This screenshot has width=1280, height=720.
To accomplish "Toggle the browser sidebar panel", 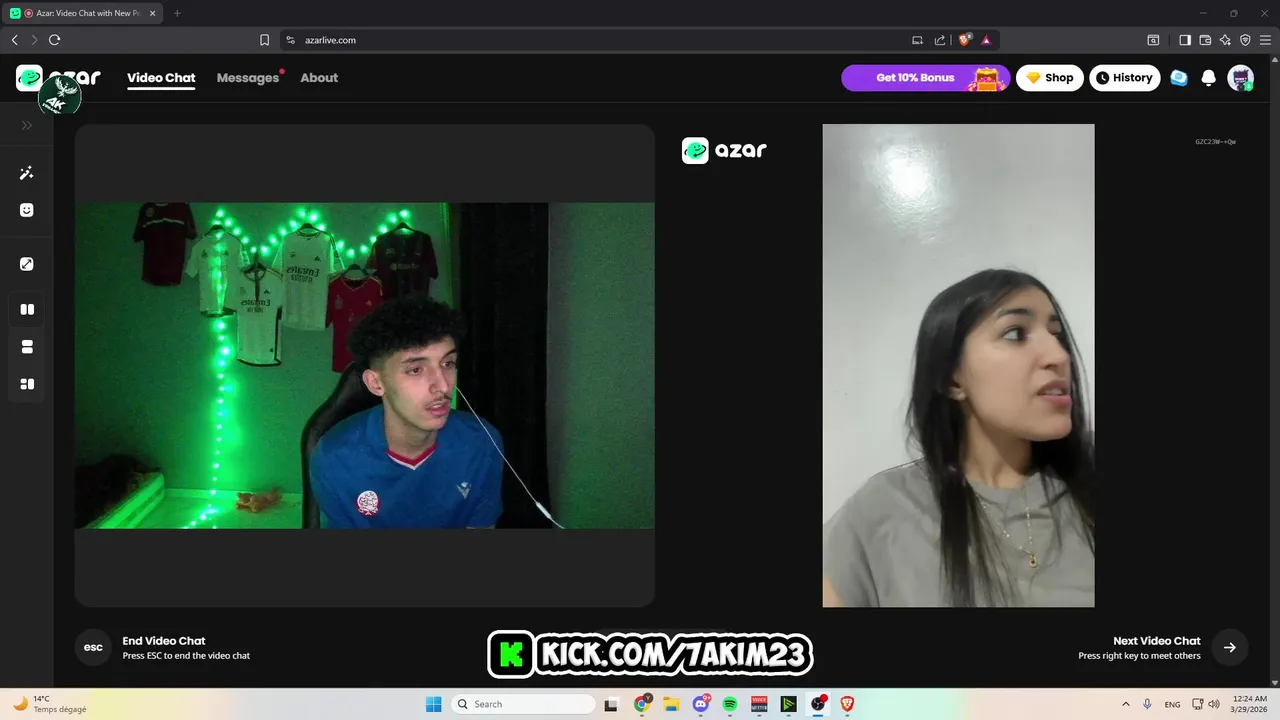I will pyautogui.click(x=1185, y=40).
